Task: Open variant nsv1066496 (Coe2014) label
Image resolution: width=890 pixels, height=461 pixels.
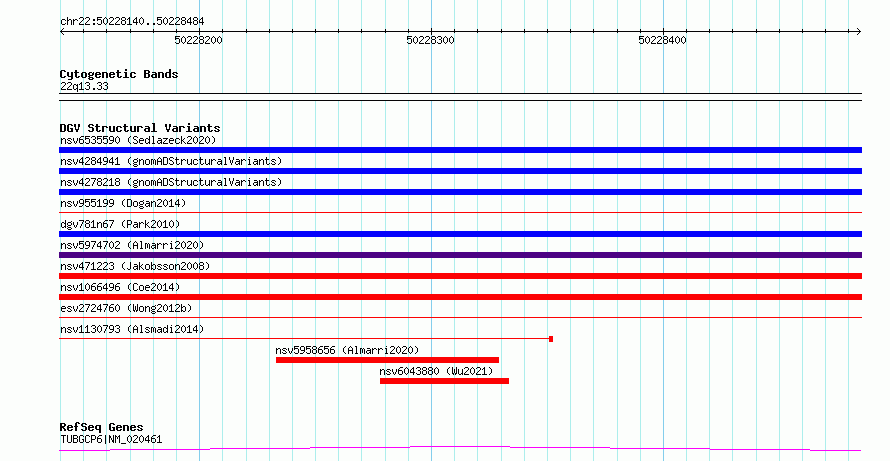Action: pyautogui.click(x=120, y=287)
